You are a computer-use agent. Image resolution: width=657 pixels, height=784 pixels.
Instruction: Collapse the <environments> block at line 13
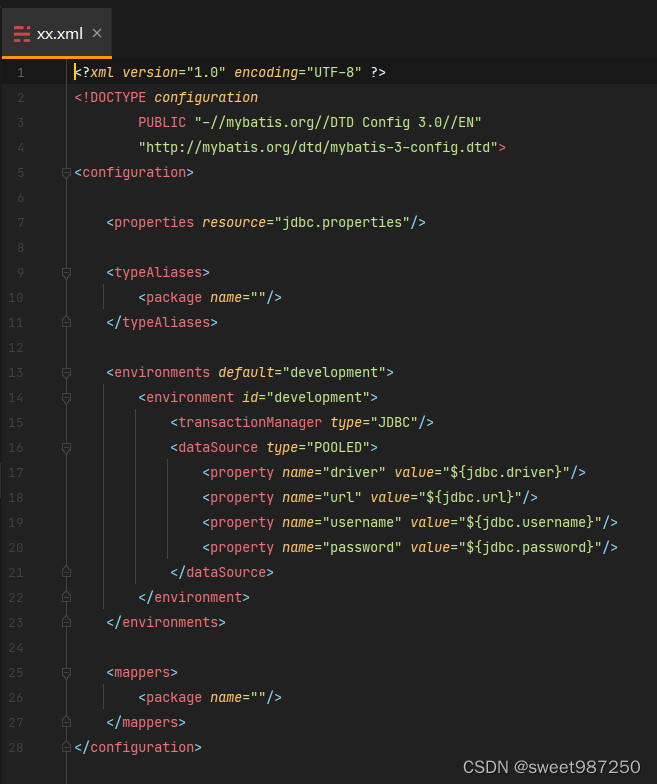(x=66, y=373)
